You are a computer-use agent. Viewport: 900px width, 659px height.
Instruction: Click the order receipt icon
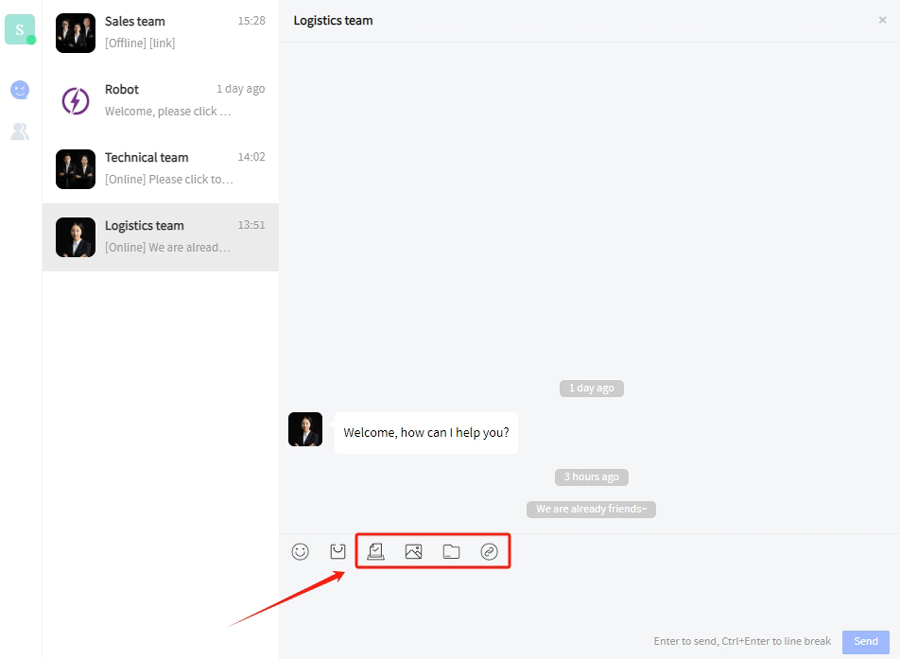[x=376, y=551]
